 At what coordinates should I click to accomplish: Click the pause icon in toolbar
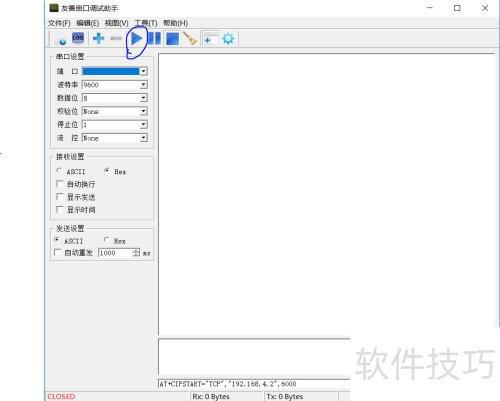pyautogui.click(x=154, y=39)
